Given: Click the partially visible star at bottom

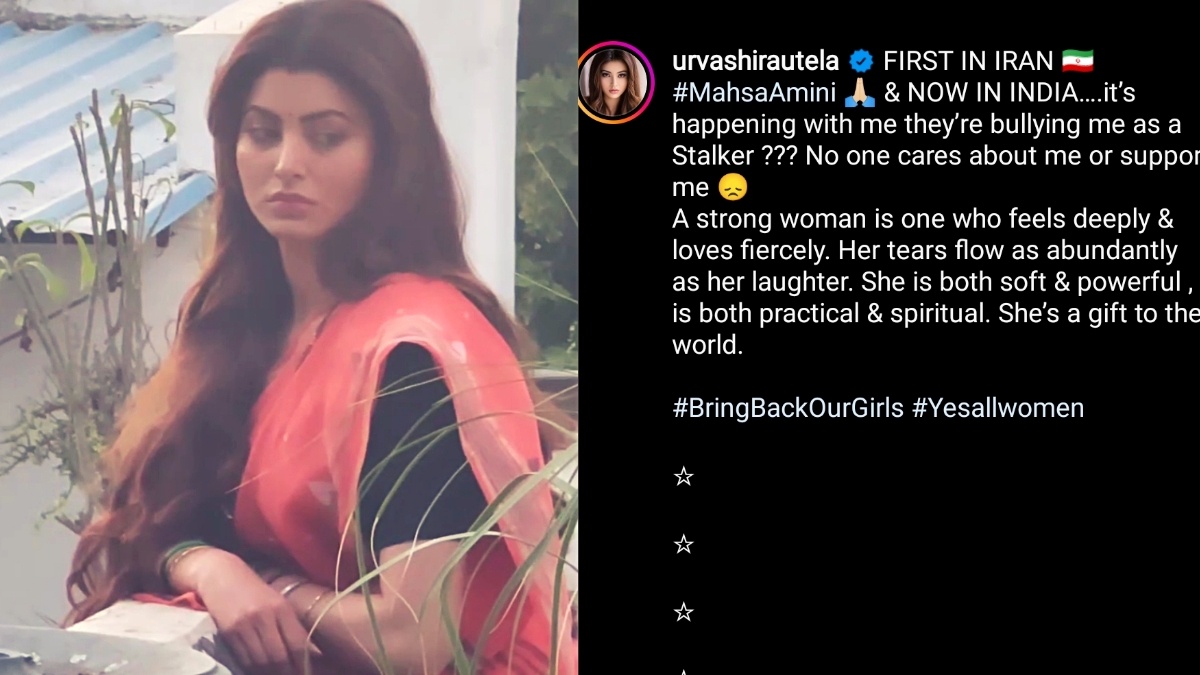Looking at the screenshot, I should click(683, 671).
